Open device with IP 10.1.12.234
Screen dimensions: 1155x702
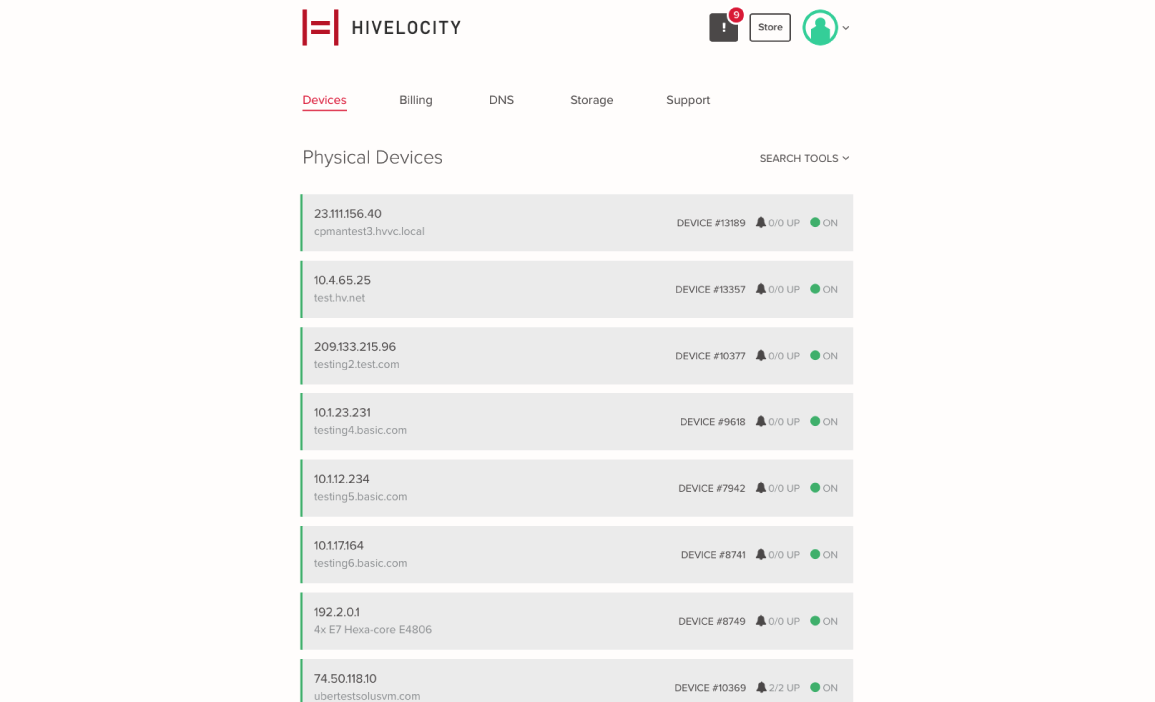(577, 488)
